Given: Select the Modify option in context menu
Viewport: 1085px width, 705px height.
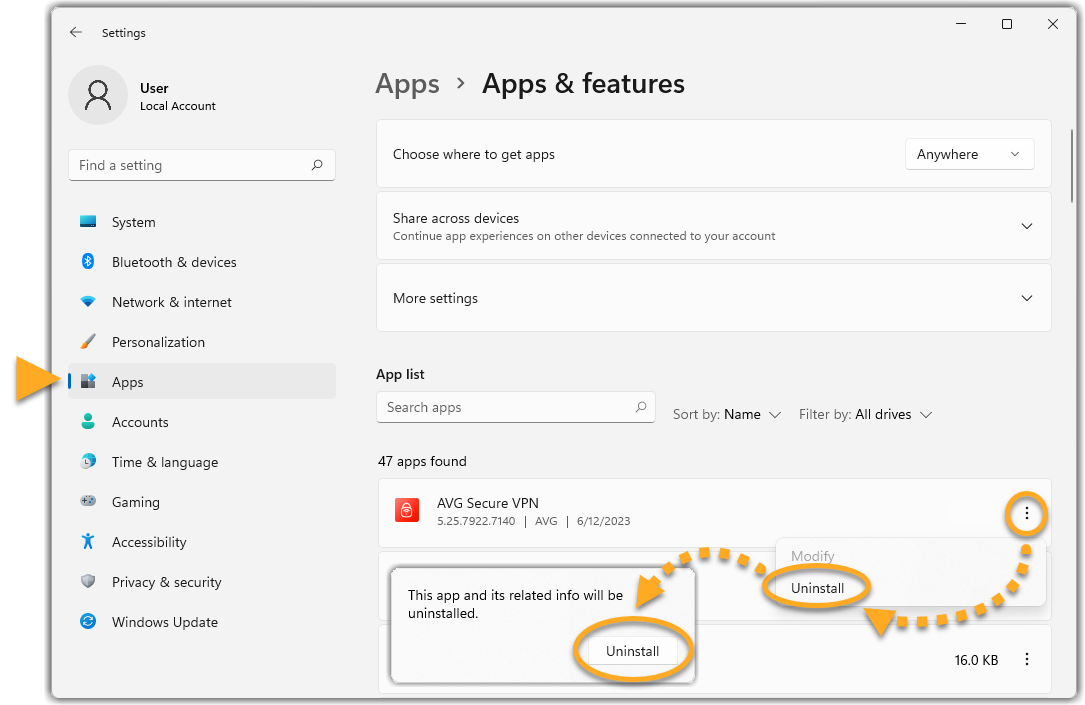Looking at the screenshot, I should point(812,556).
